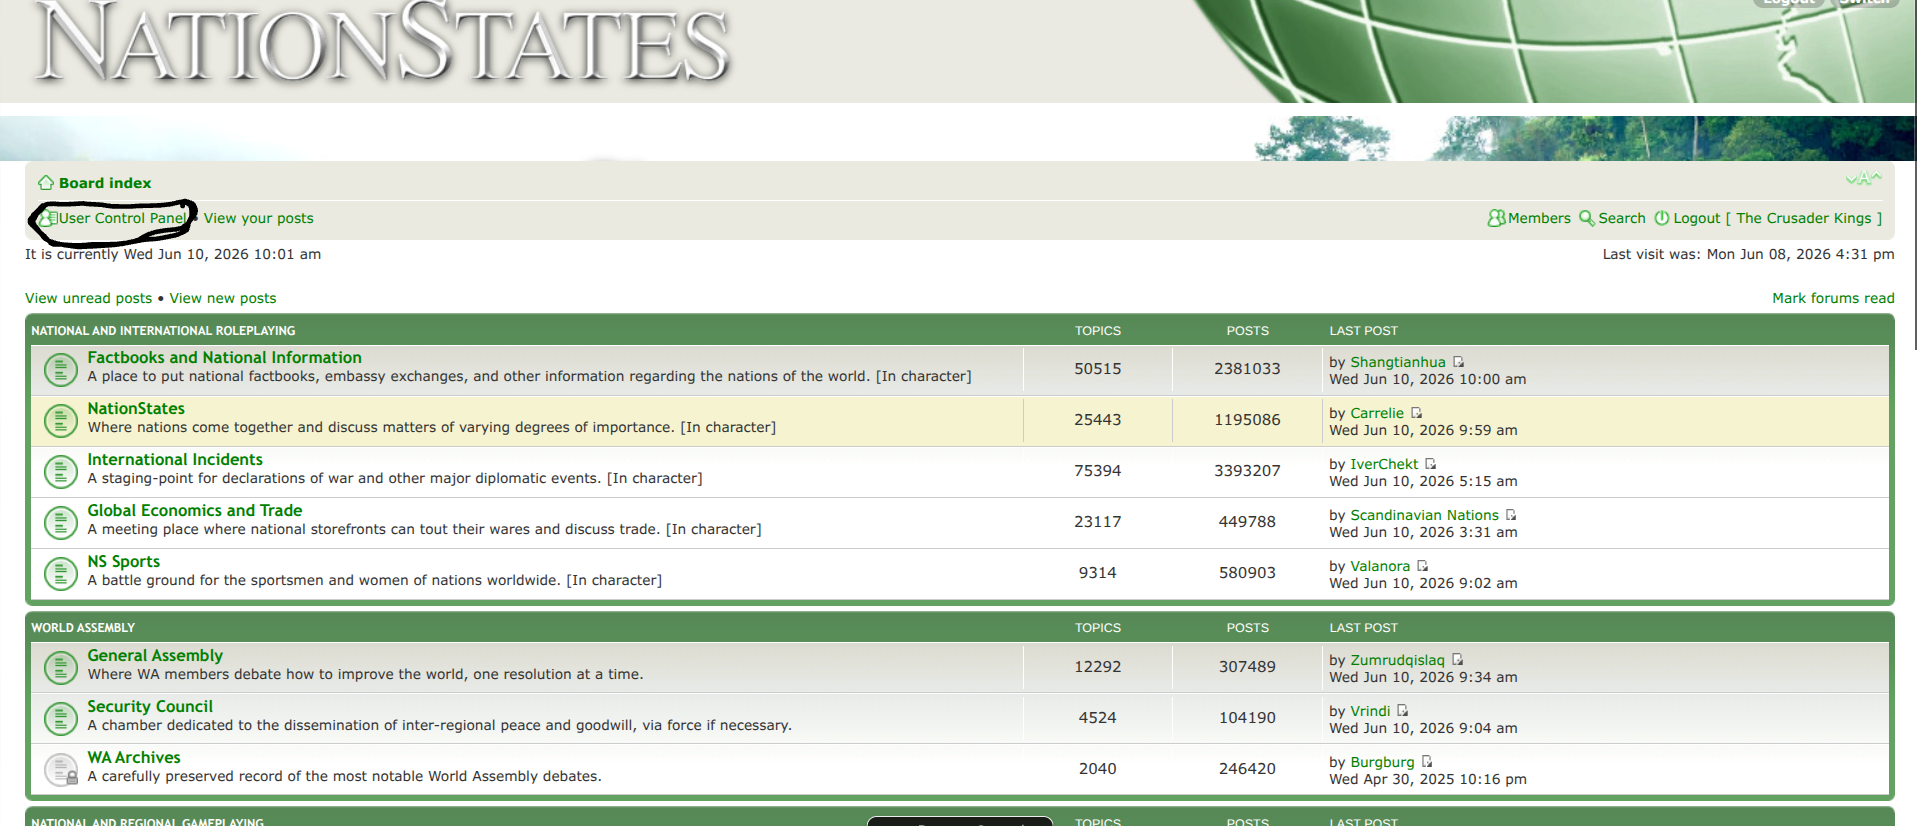Click the topics count "12292"
This screenshot has height=826, width=1917.
[1098, 667]
